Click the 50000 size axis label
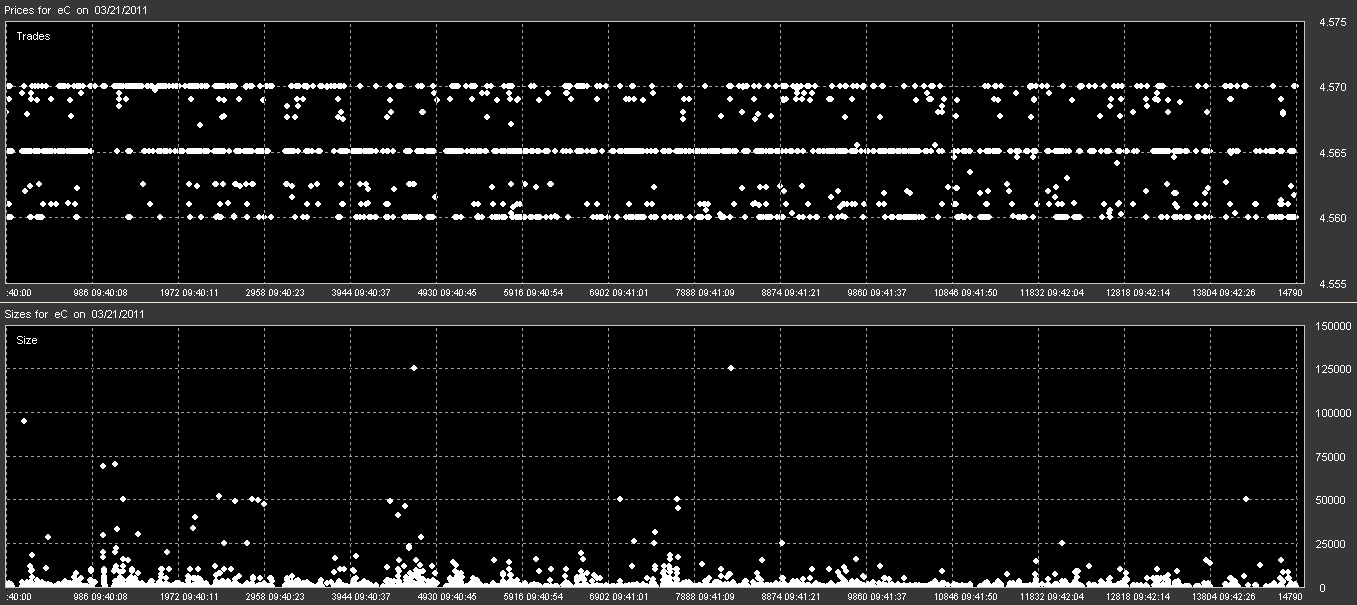Viewport: 1357px width, 605px height. (1332, 501)
